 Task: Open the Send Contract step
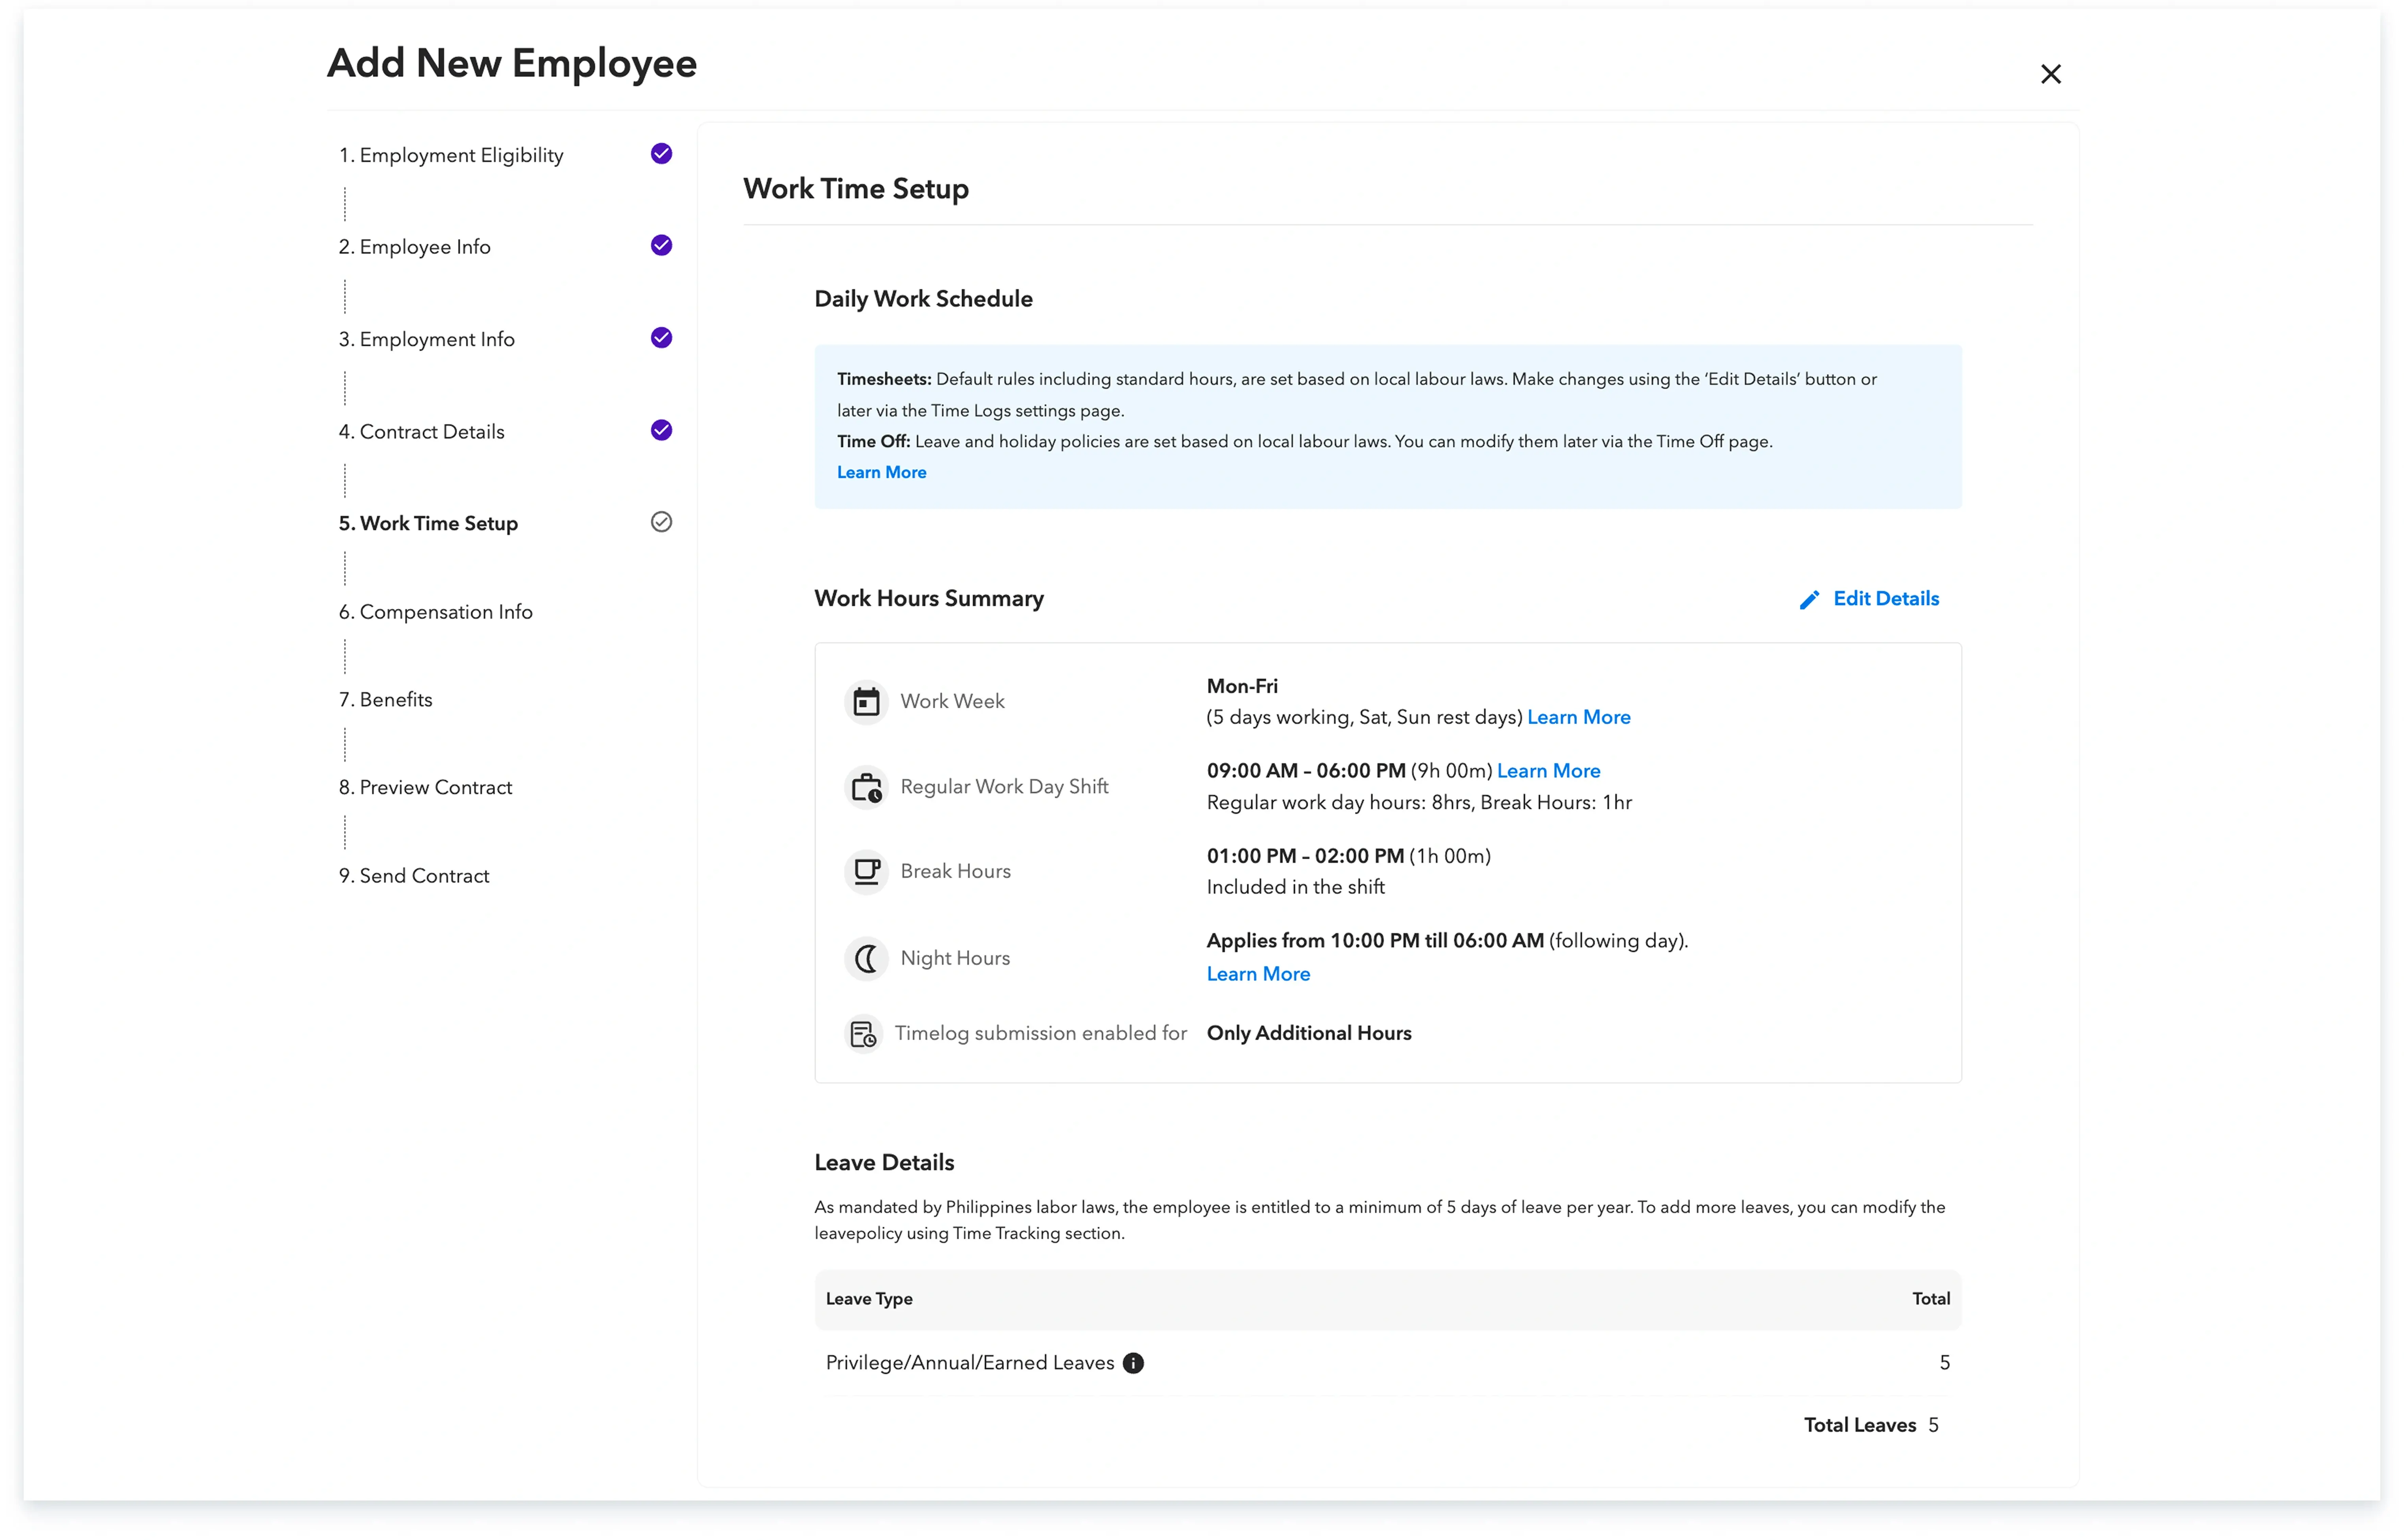(x=414, y=875)
